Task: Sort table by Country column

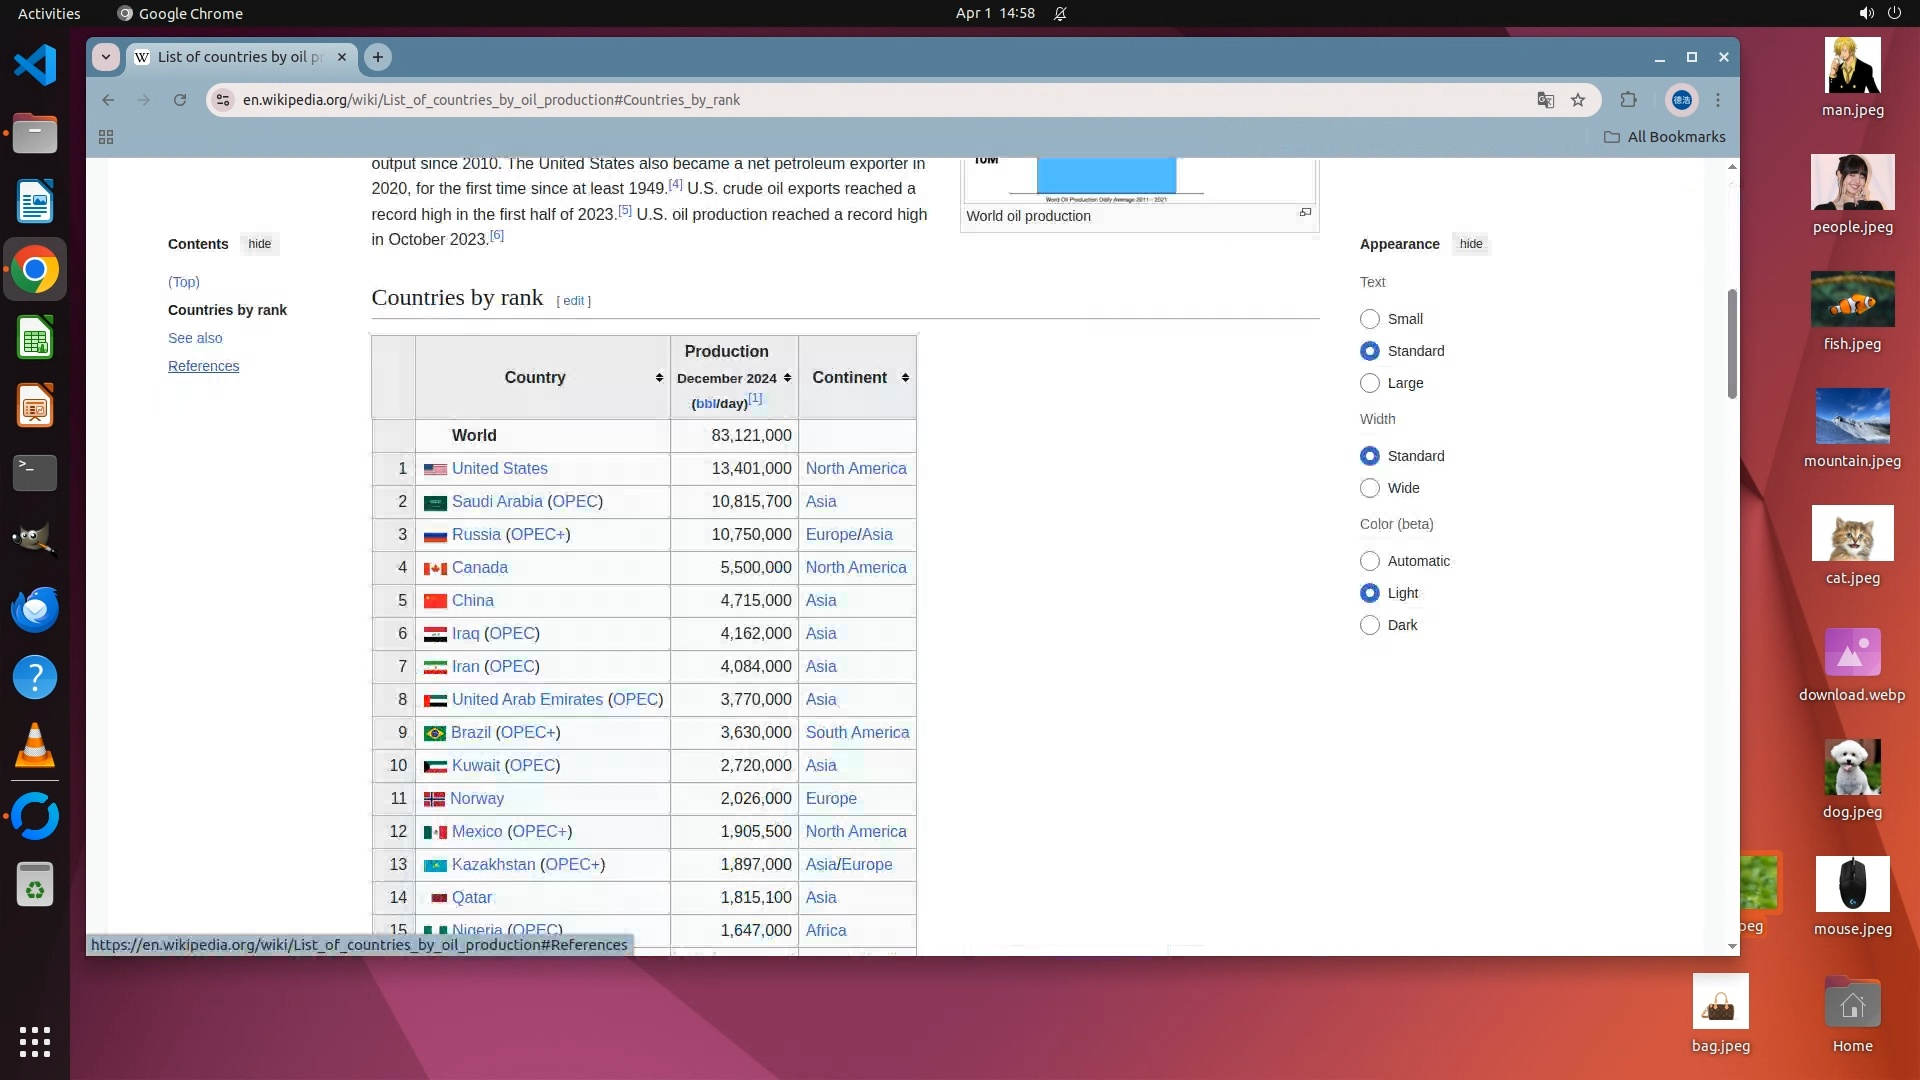Action: click(x=659, y=378)
